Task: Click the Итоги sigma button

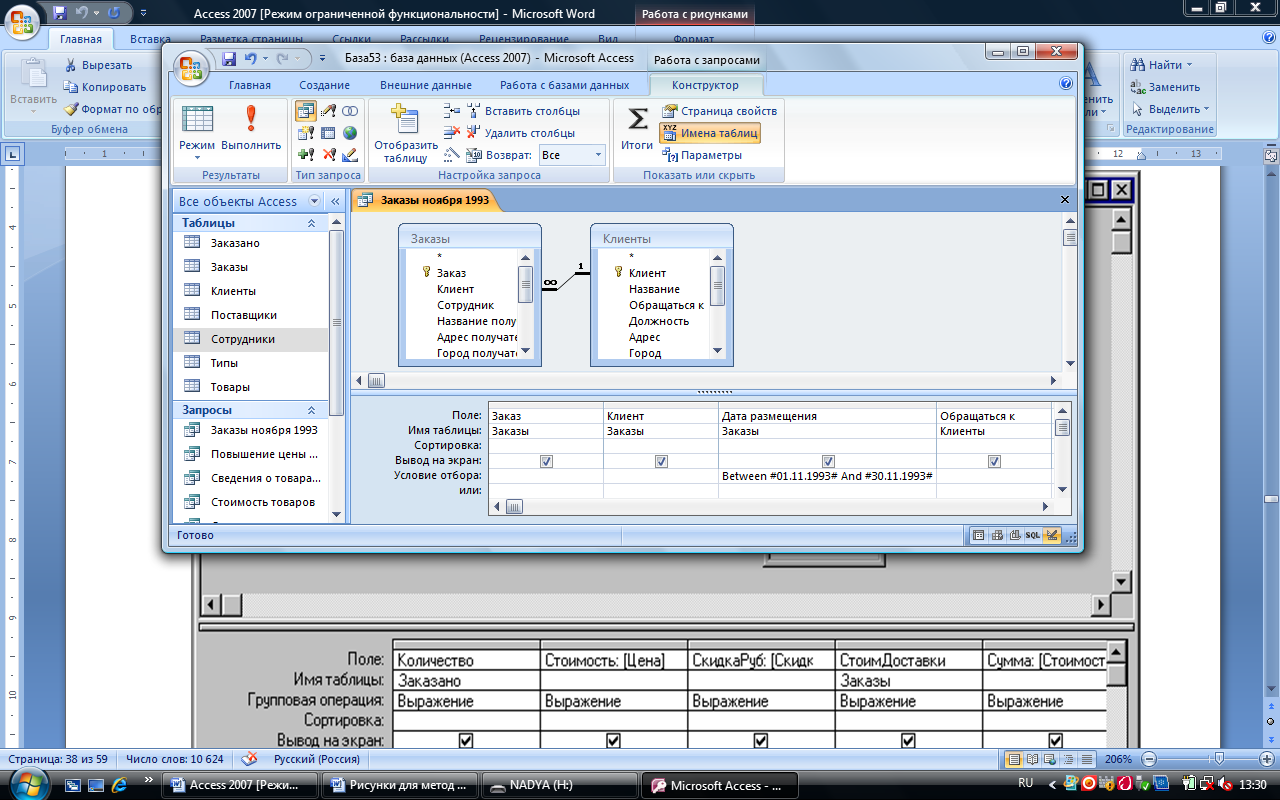Action: click(637, 130)
